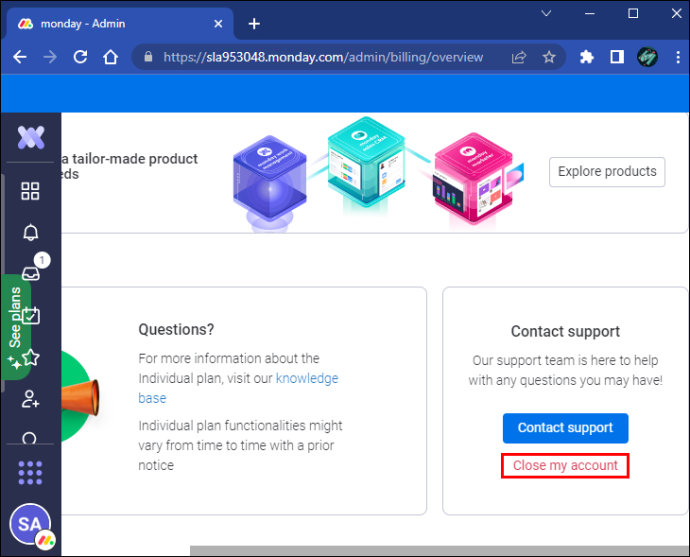The width and height of the screenshot is (690, 557).
Task: Open the apps dots grid icon
Action: [30, 473]
